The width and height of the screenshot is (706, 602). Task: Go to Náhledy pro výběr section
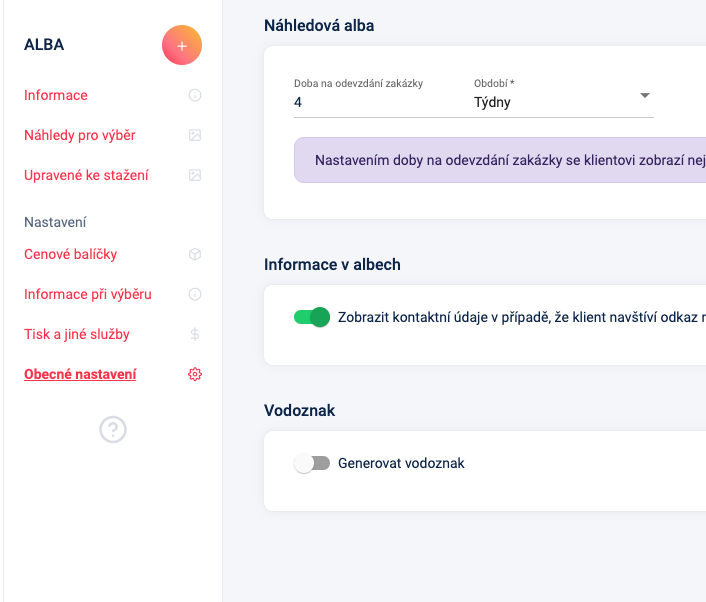(80, 135)
